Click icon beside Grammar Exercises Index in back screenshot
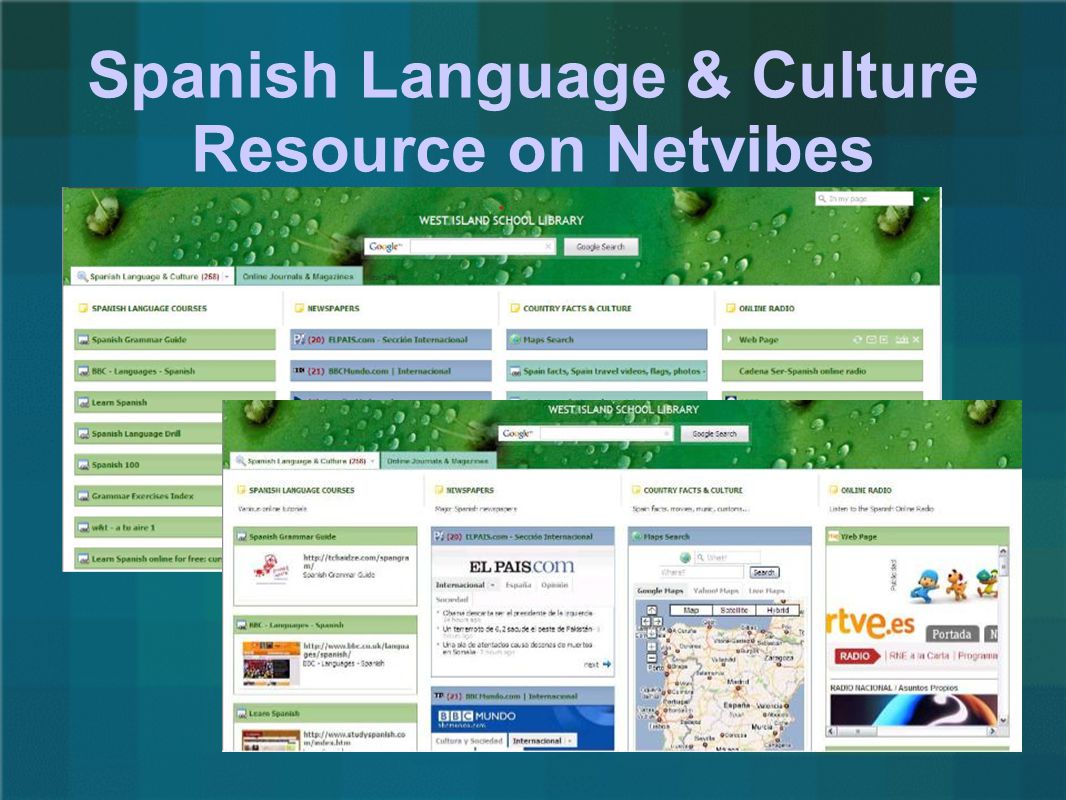 click(83, 496)
